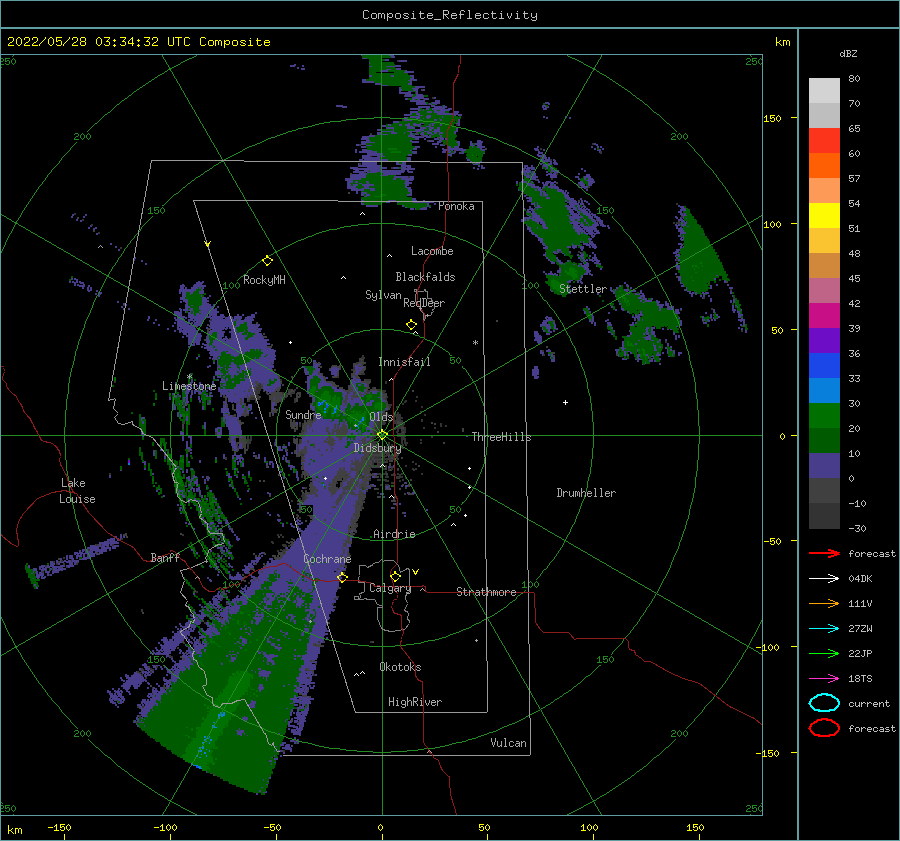Viewport: 900px width, 841px height.
Task: Choose the magenta 18TS arrow legend icon
Action: [x=824, y=679]
